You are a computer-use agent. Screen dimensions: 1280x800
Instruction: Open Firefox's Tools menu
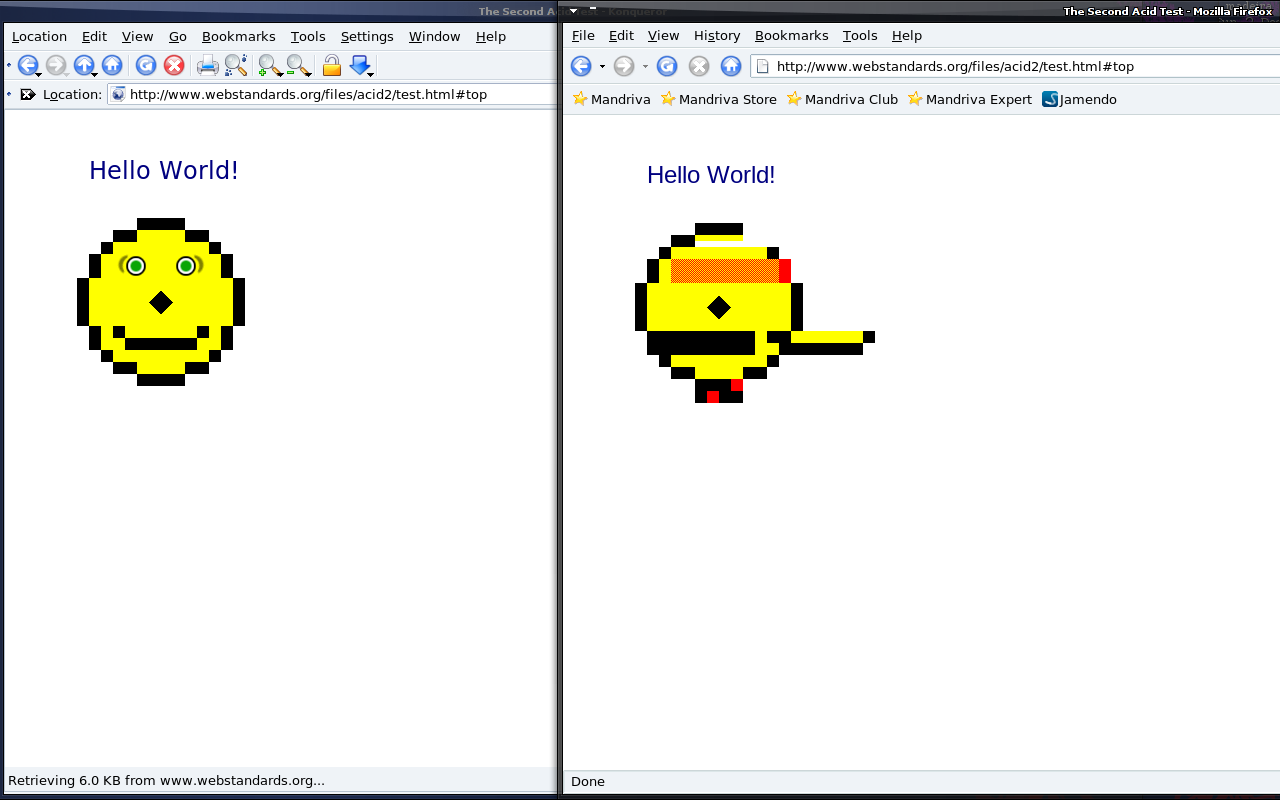860,35
